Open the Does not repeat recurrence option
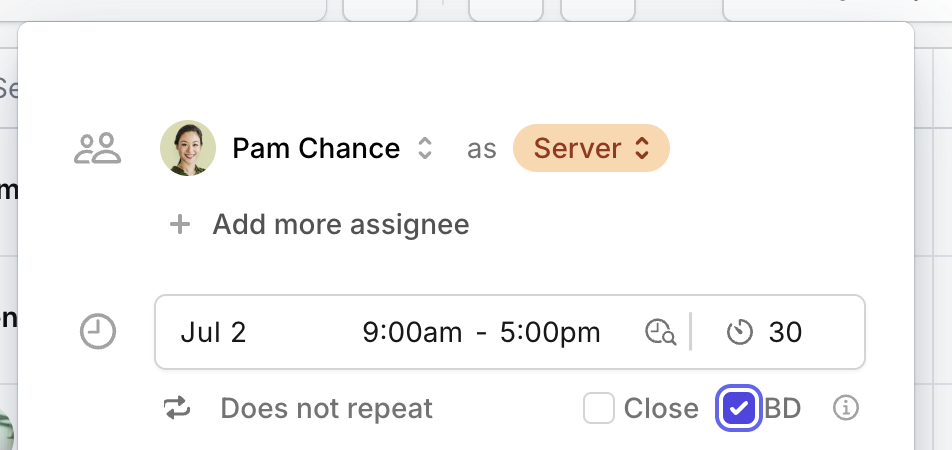The width and height of the screenshot is (952, 450). point(327,408)
